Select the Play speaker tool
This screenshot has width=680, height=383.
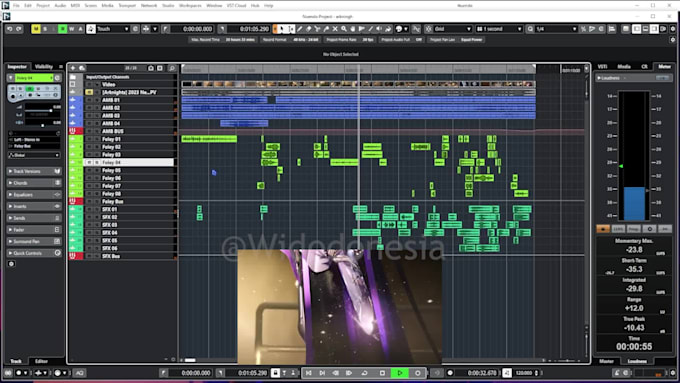379,29
